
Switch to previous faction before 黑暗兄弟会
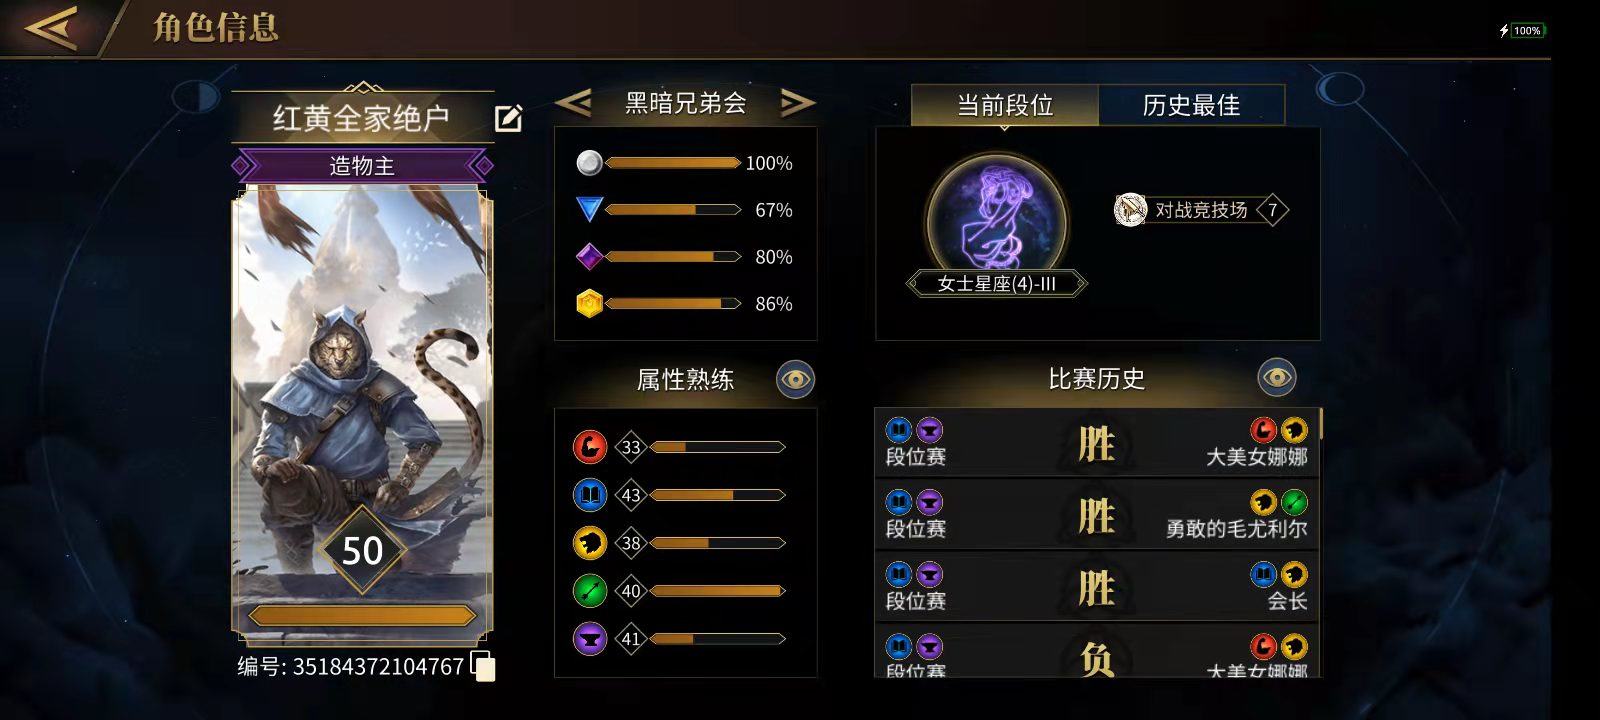click(573, 102)
